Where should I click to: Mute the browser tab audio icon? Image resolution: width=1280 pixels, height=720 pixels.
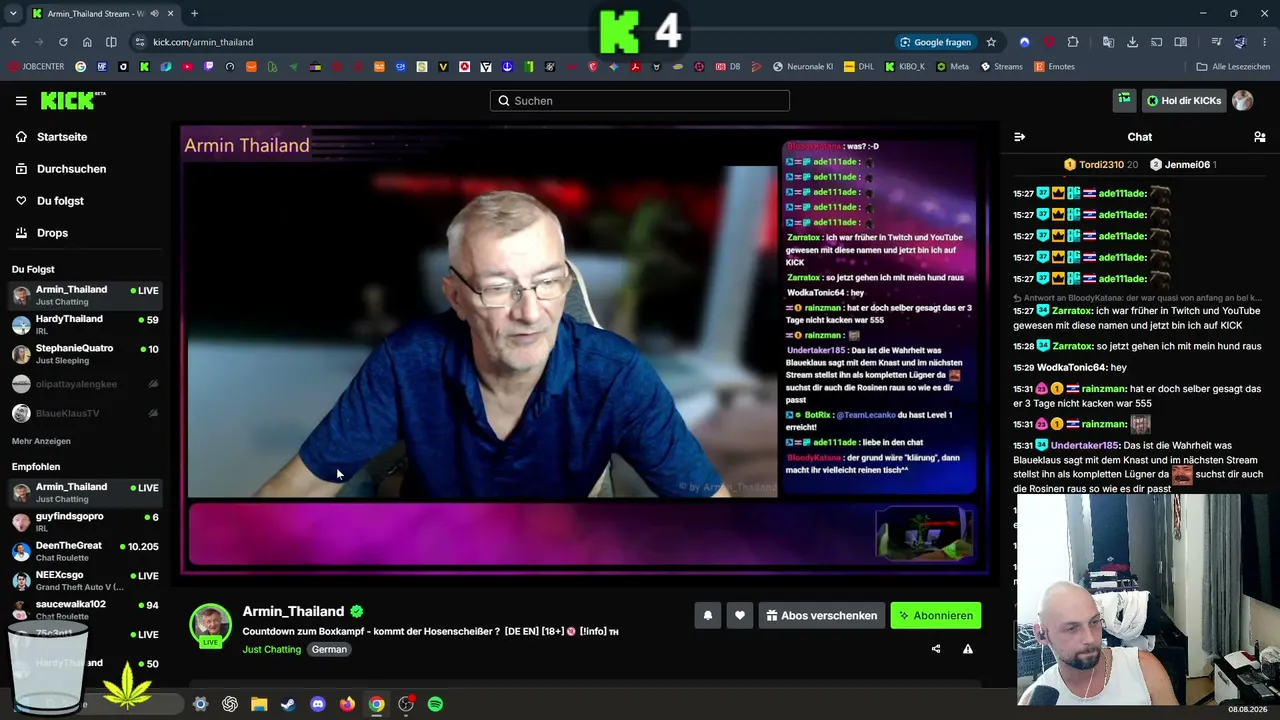click(x=154, y=14)
